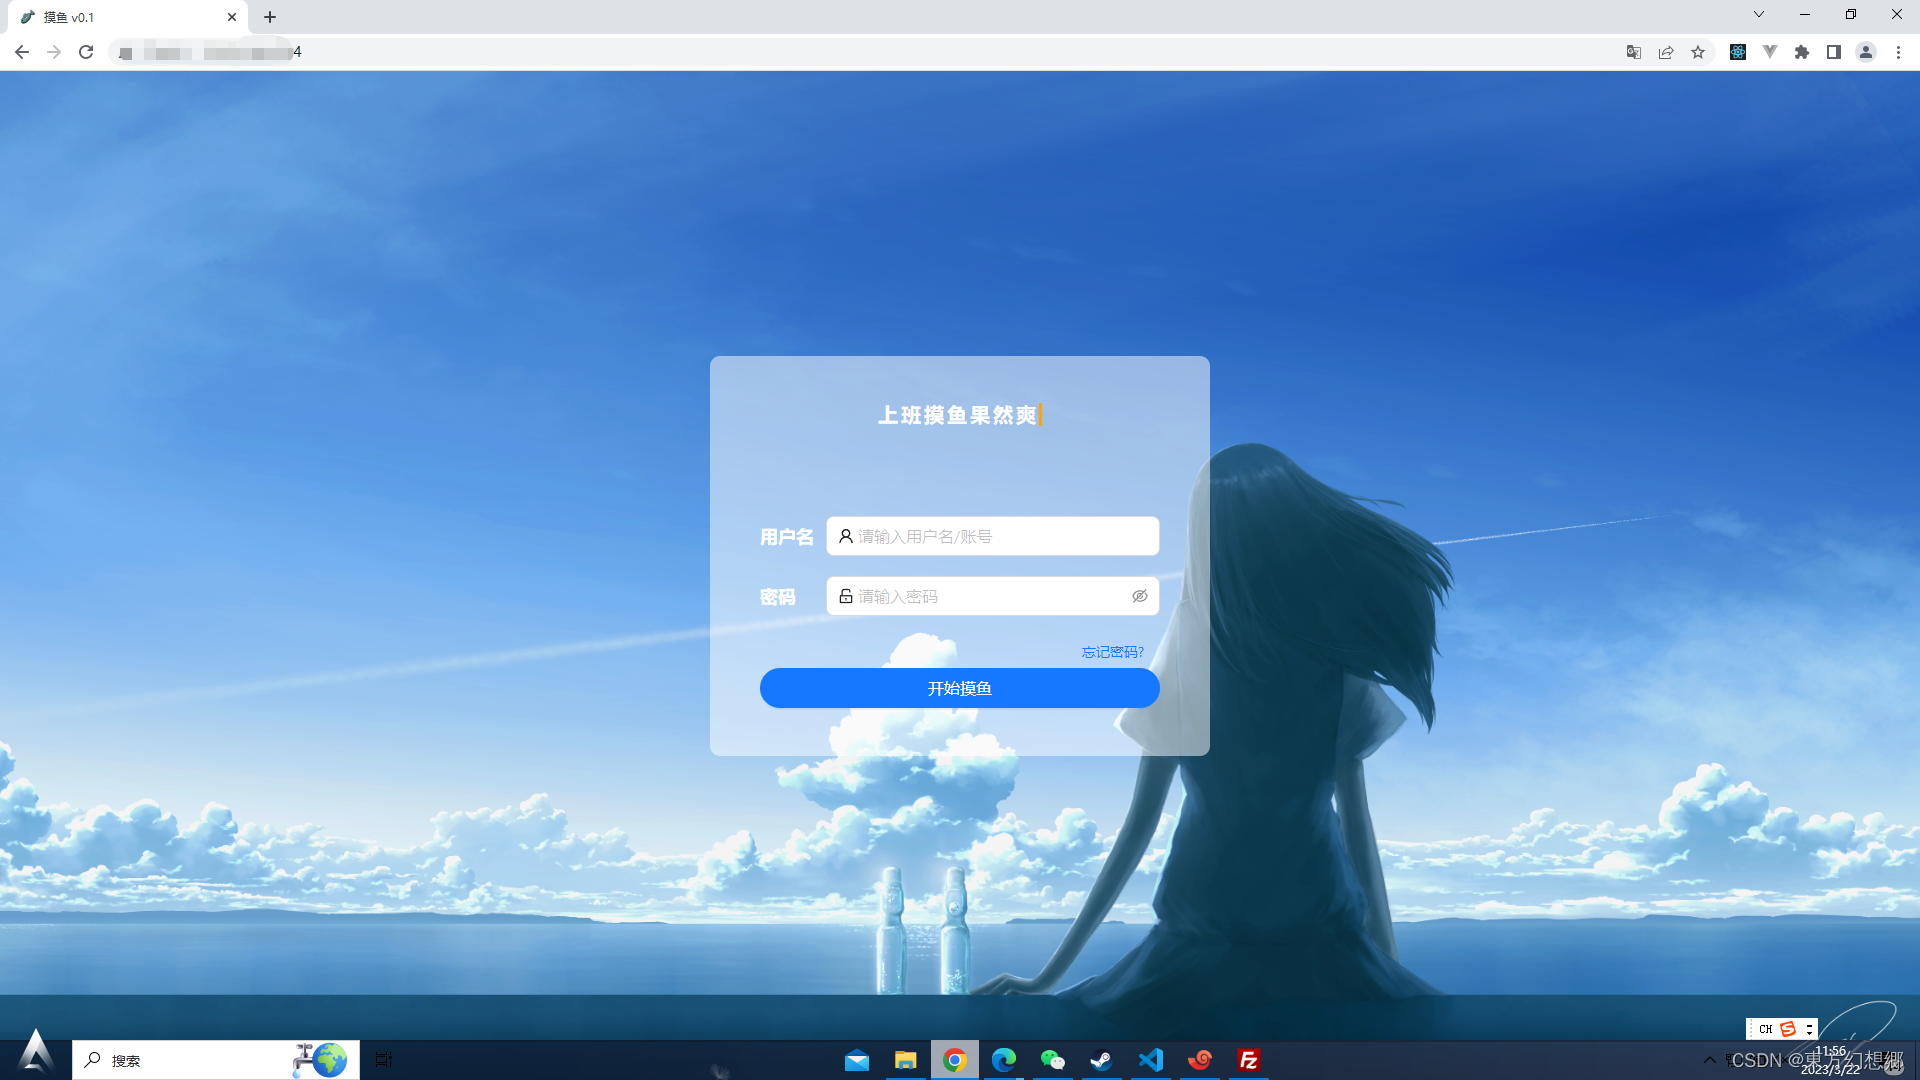This screenshot has height=1080, width=1920.
Task: Click the user icon in username field
Action: [x=846, y=536]
